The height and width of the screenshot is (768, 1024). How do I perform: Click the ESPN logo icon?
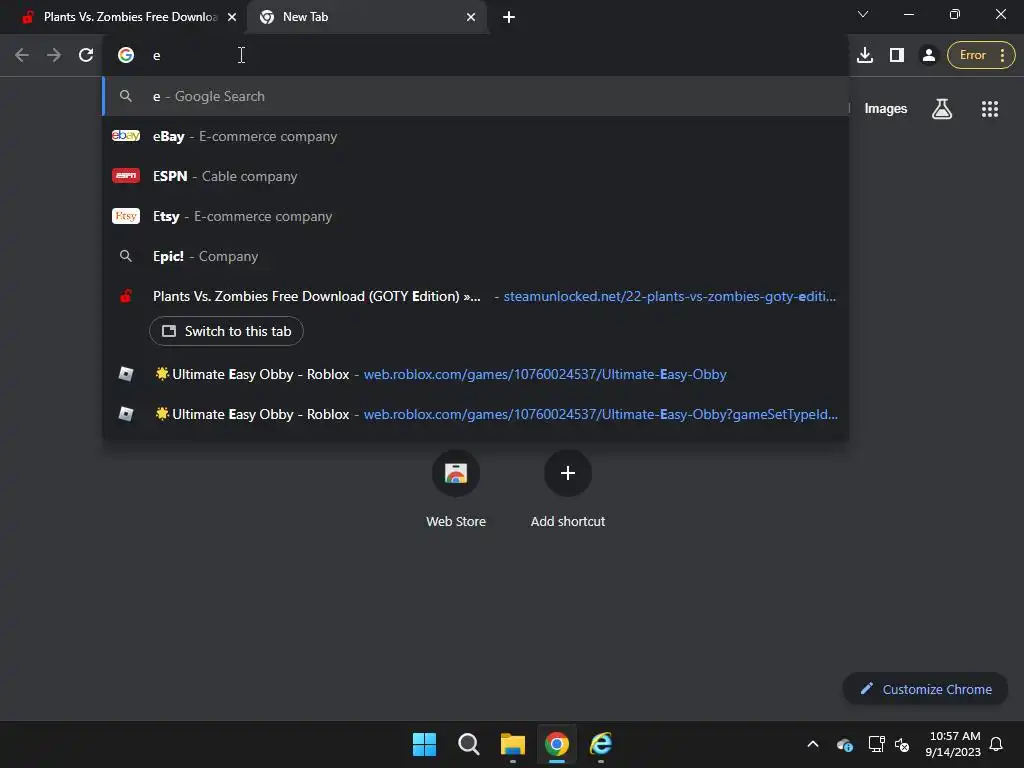(126, 176)
